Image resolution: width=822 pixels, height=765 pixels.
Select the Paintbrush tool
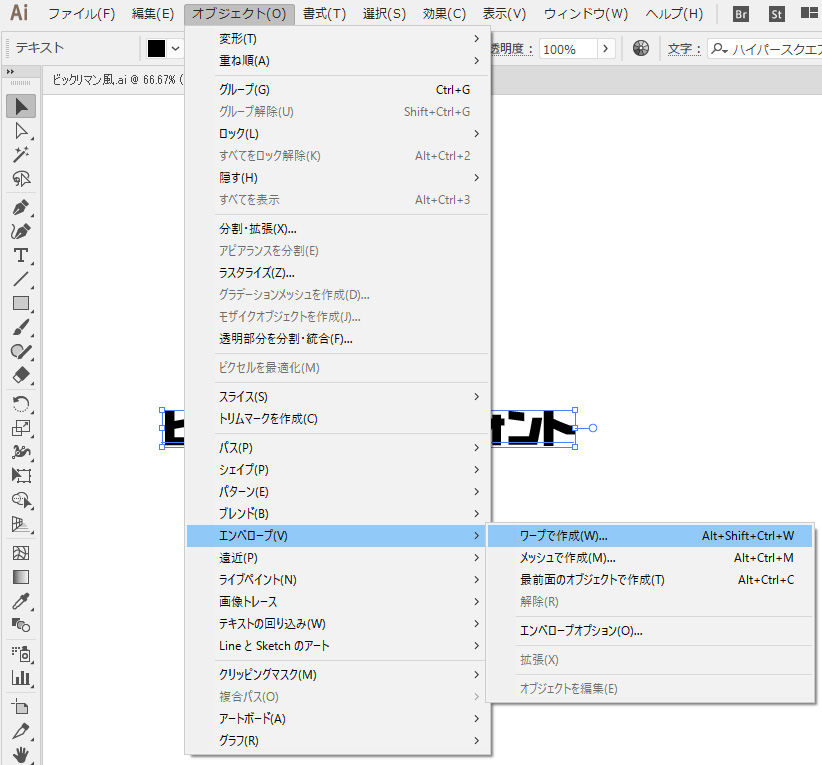click(x=21, y=327)
